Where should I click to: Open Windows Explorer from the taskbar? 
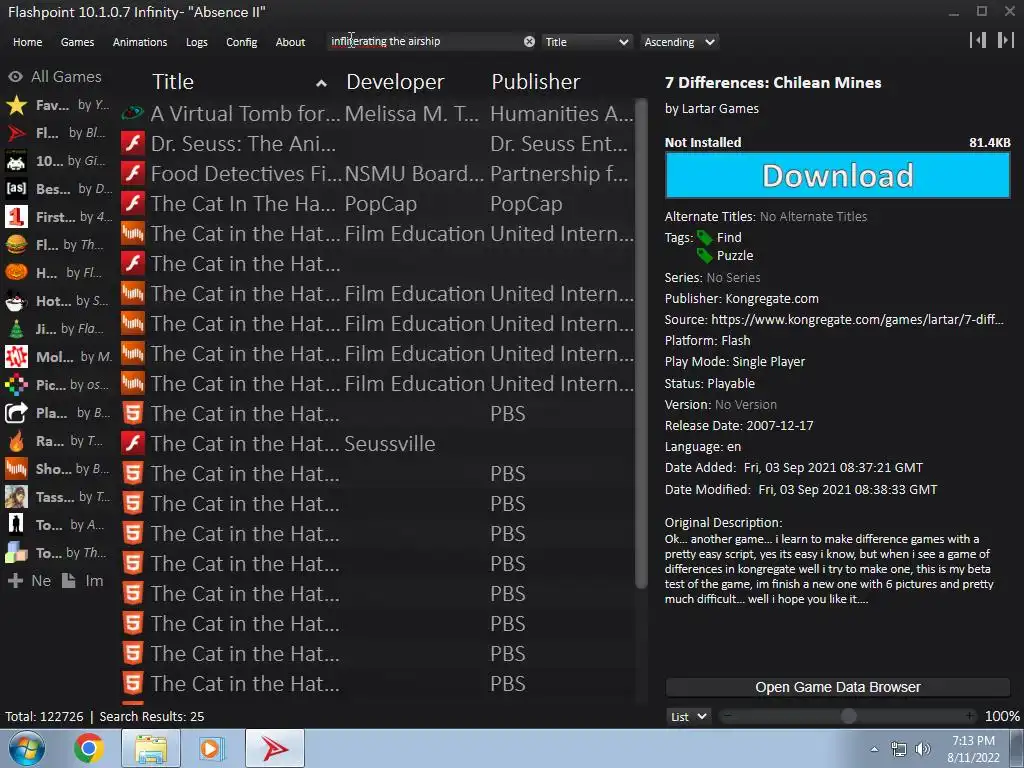(151, 748)
